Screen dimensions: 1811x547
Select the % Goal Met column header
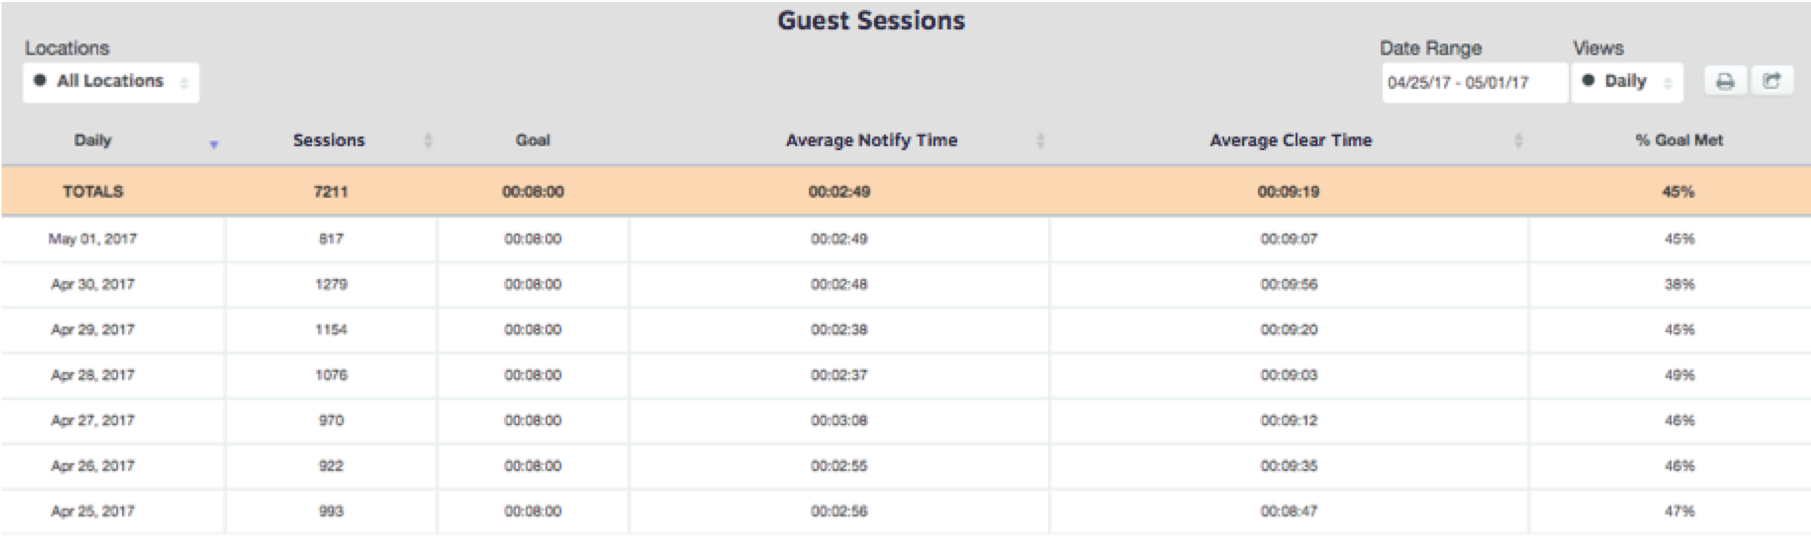1679,141
